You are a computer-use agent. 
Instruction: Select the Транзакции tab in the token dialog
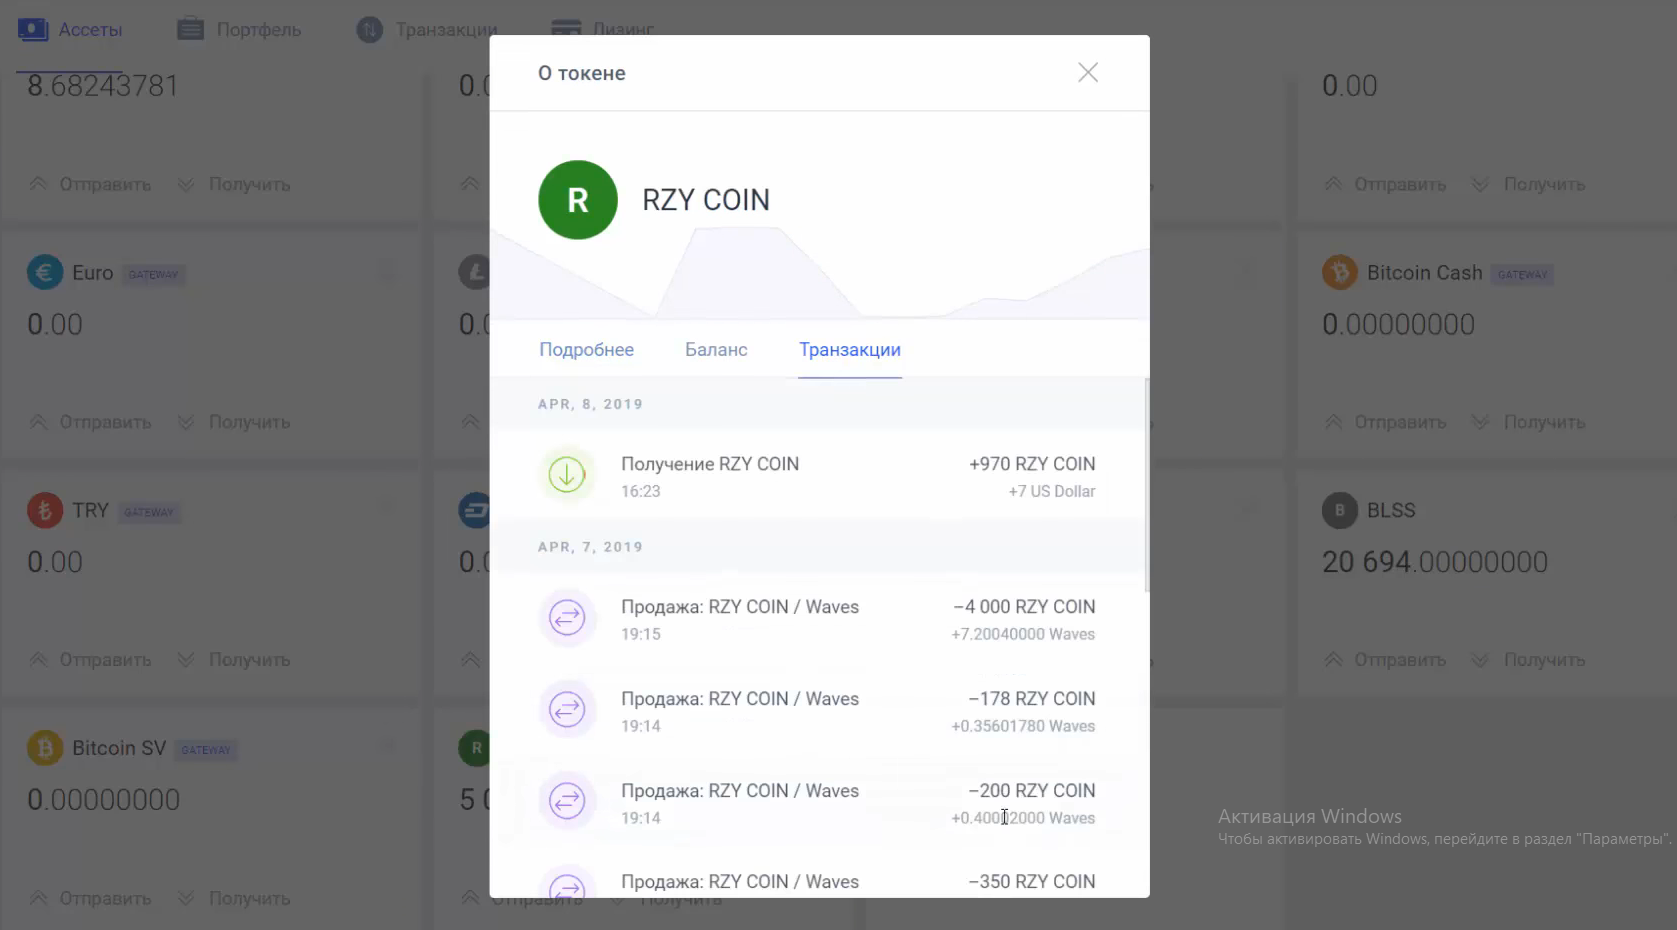click(x=850, y=349)
